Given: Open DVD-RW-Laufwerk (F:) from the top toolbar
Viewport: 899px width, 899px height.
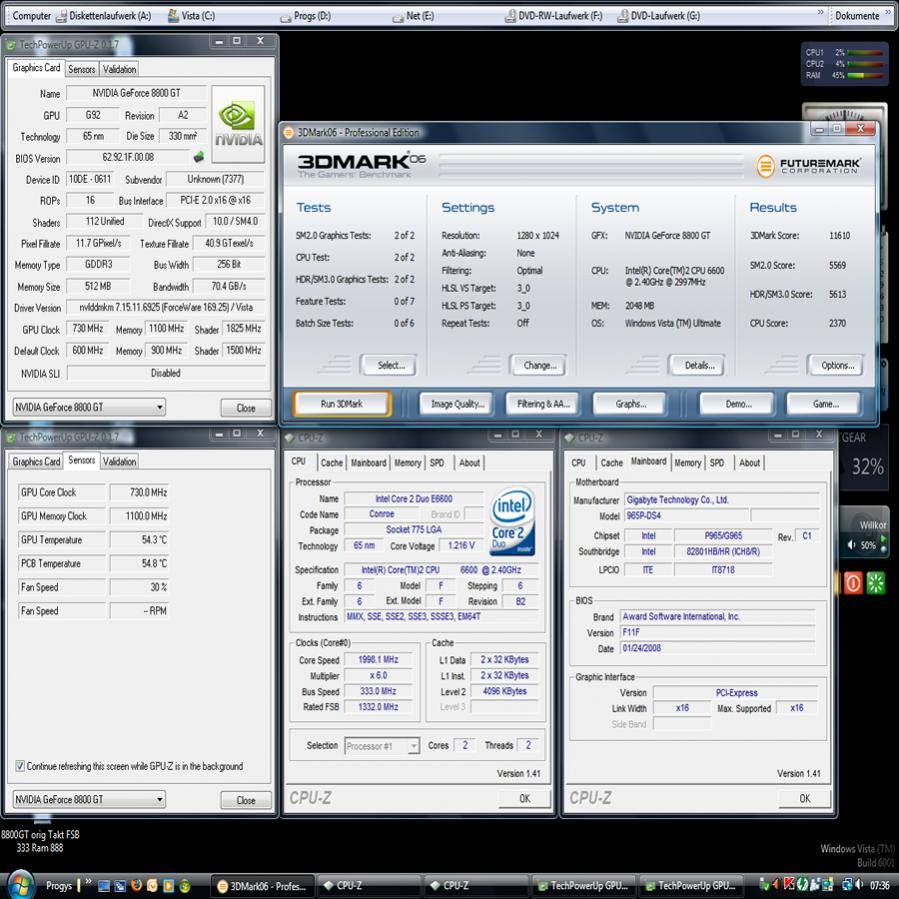Looking at the screenshot, I should tap(553, 16).
